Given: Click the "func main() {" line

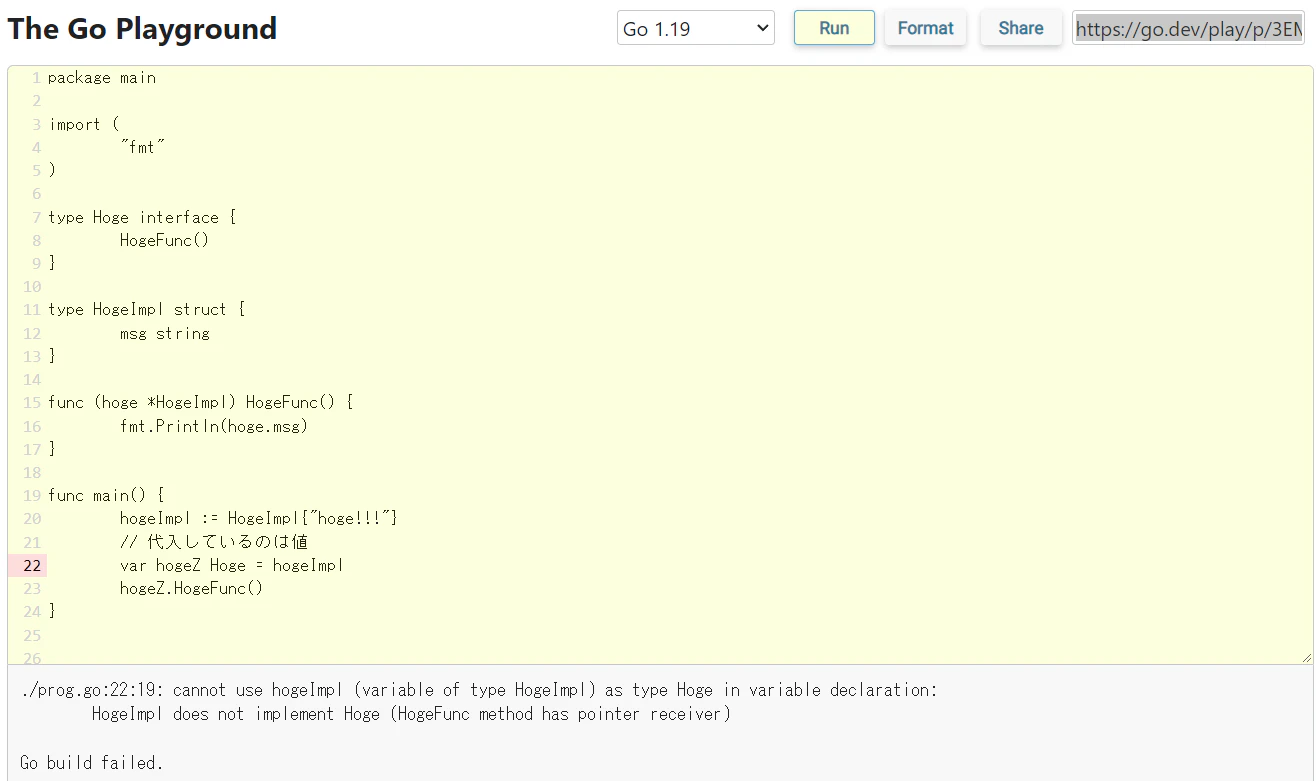Looking at the screenshot, I should (x=106, y=495).
